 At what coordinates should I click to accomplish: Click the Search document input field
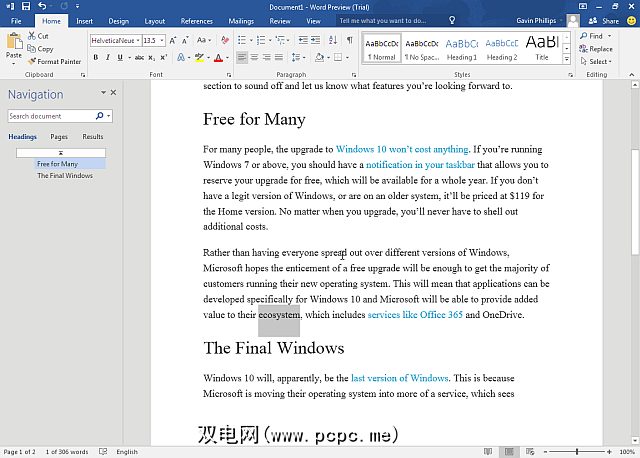tap(50, 116)
